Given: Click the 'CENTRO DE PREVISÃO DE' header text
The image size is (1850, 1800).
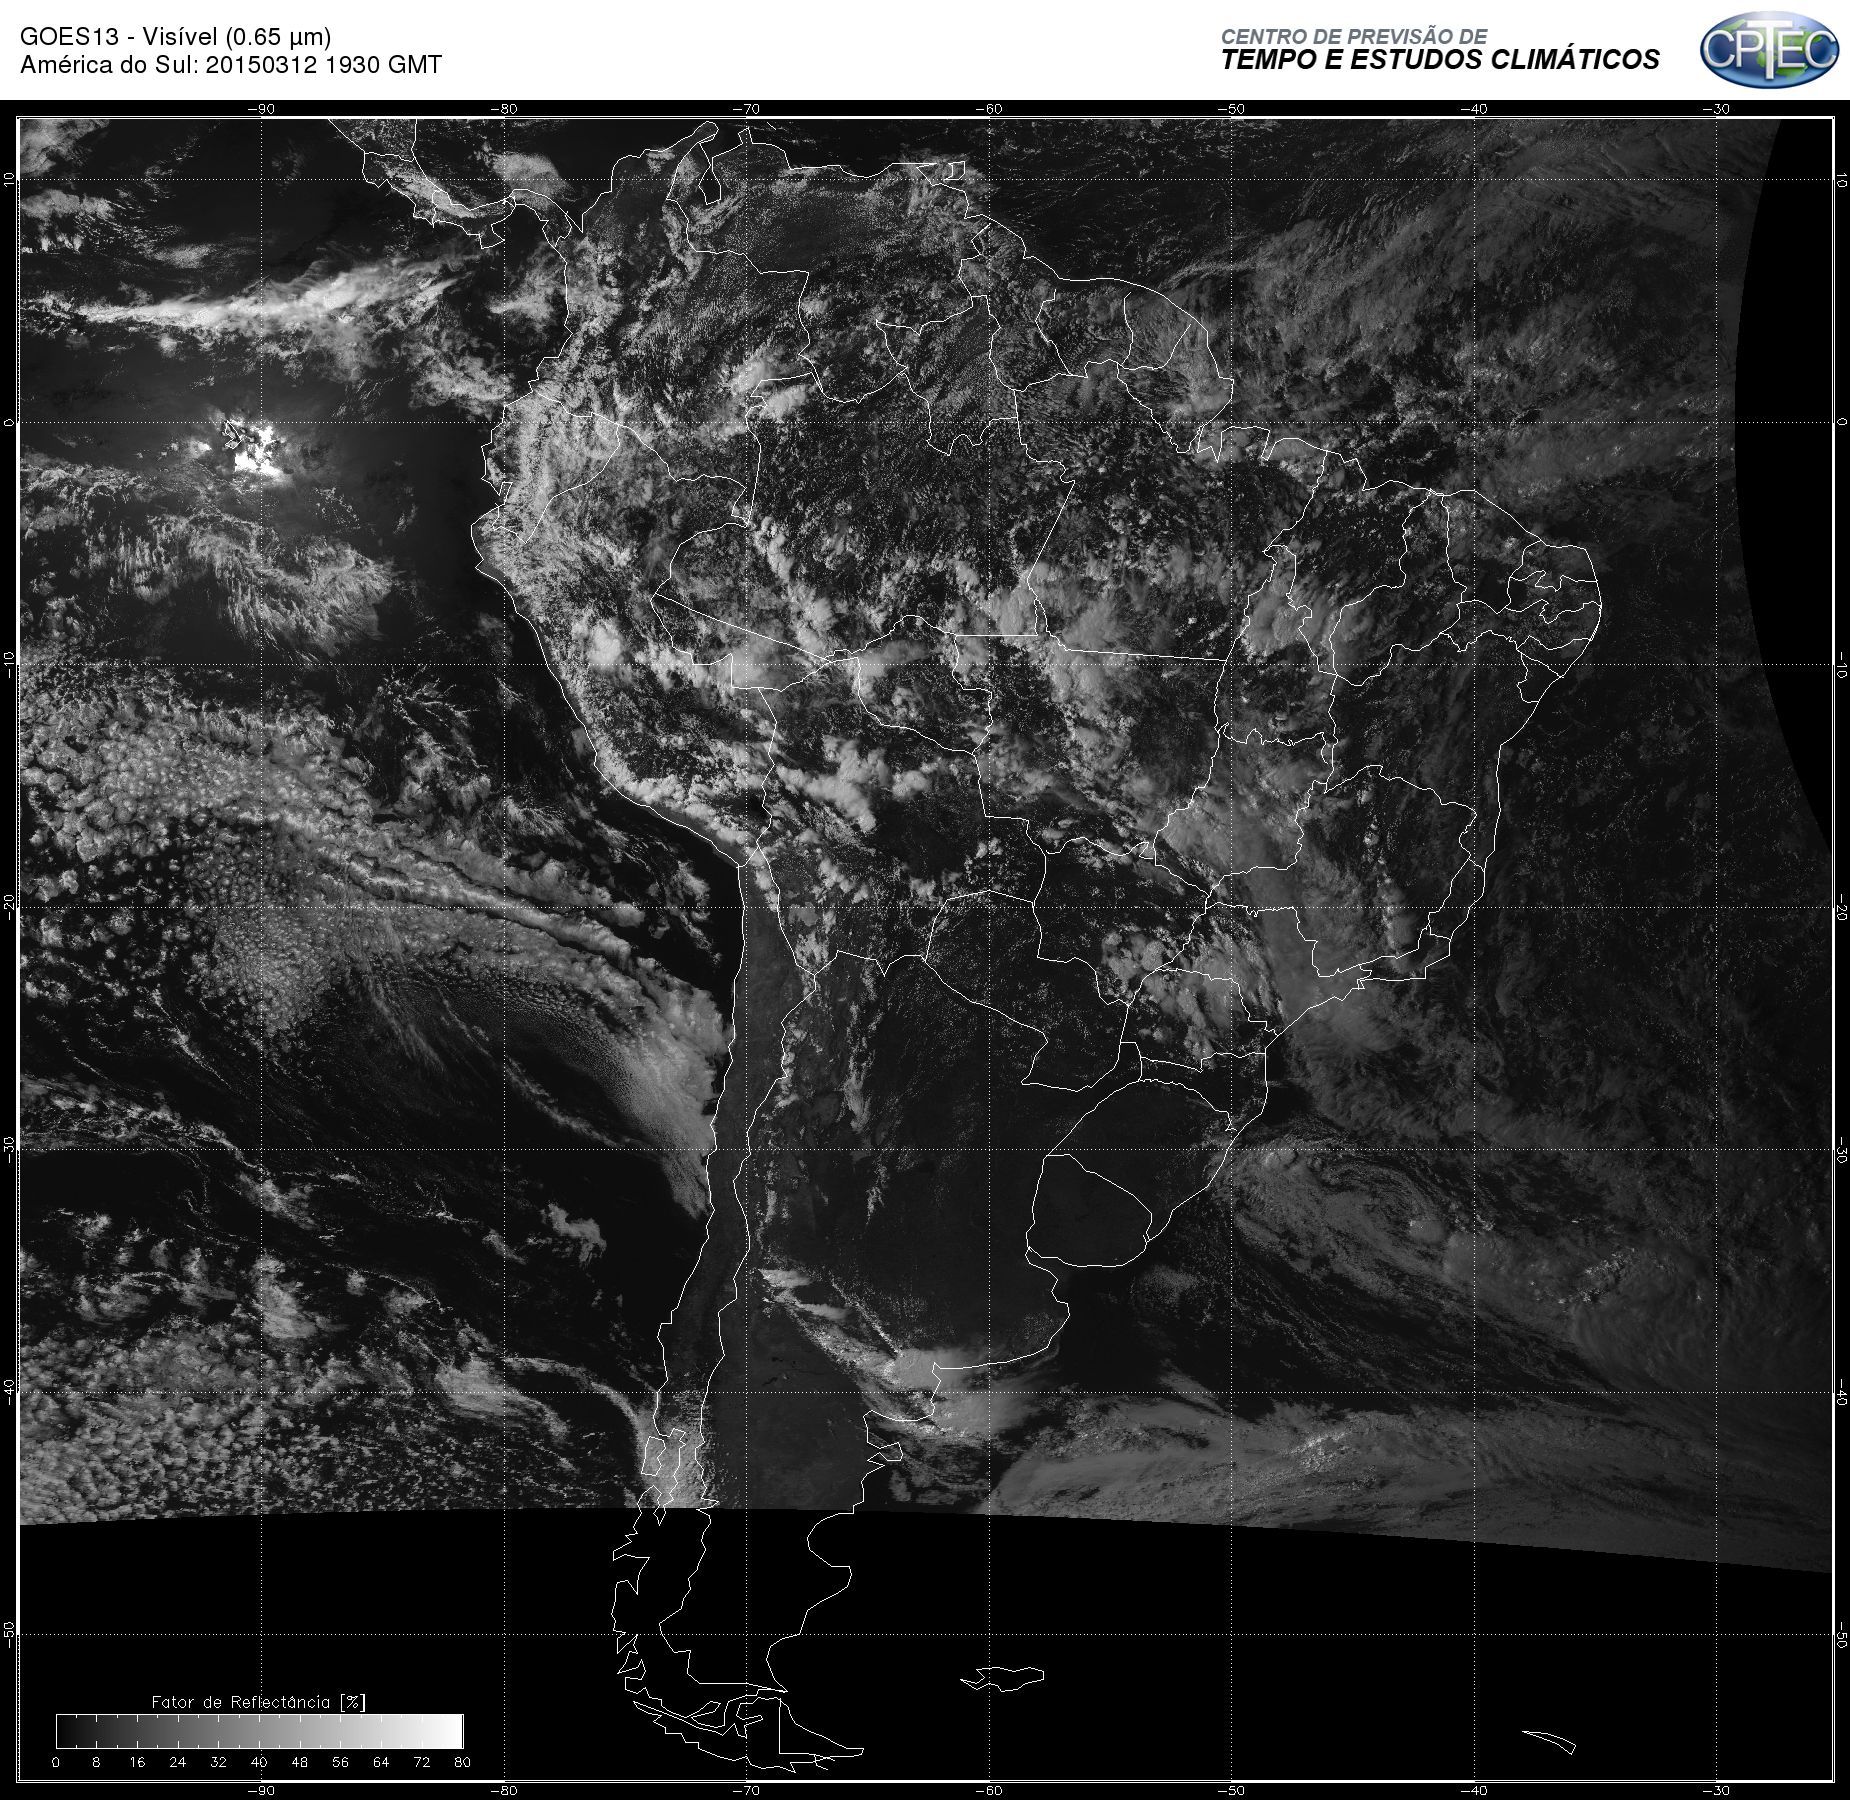Looking at the screenshot, I should [1354, 36].
